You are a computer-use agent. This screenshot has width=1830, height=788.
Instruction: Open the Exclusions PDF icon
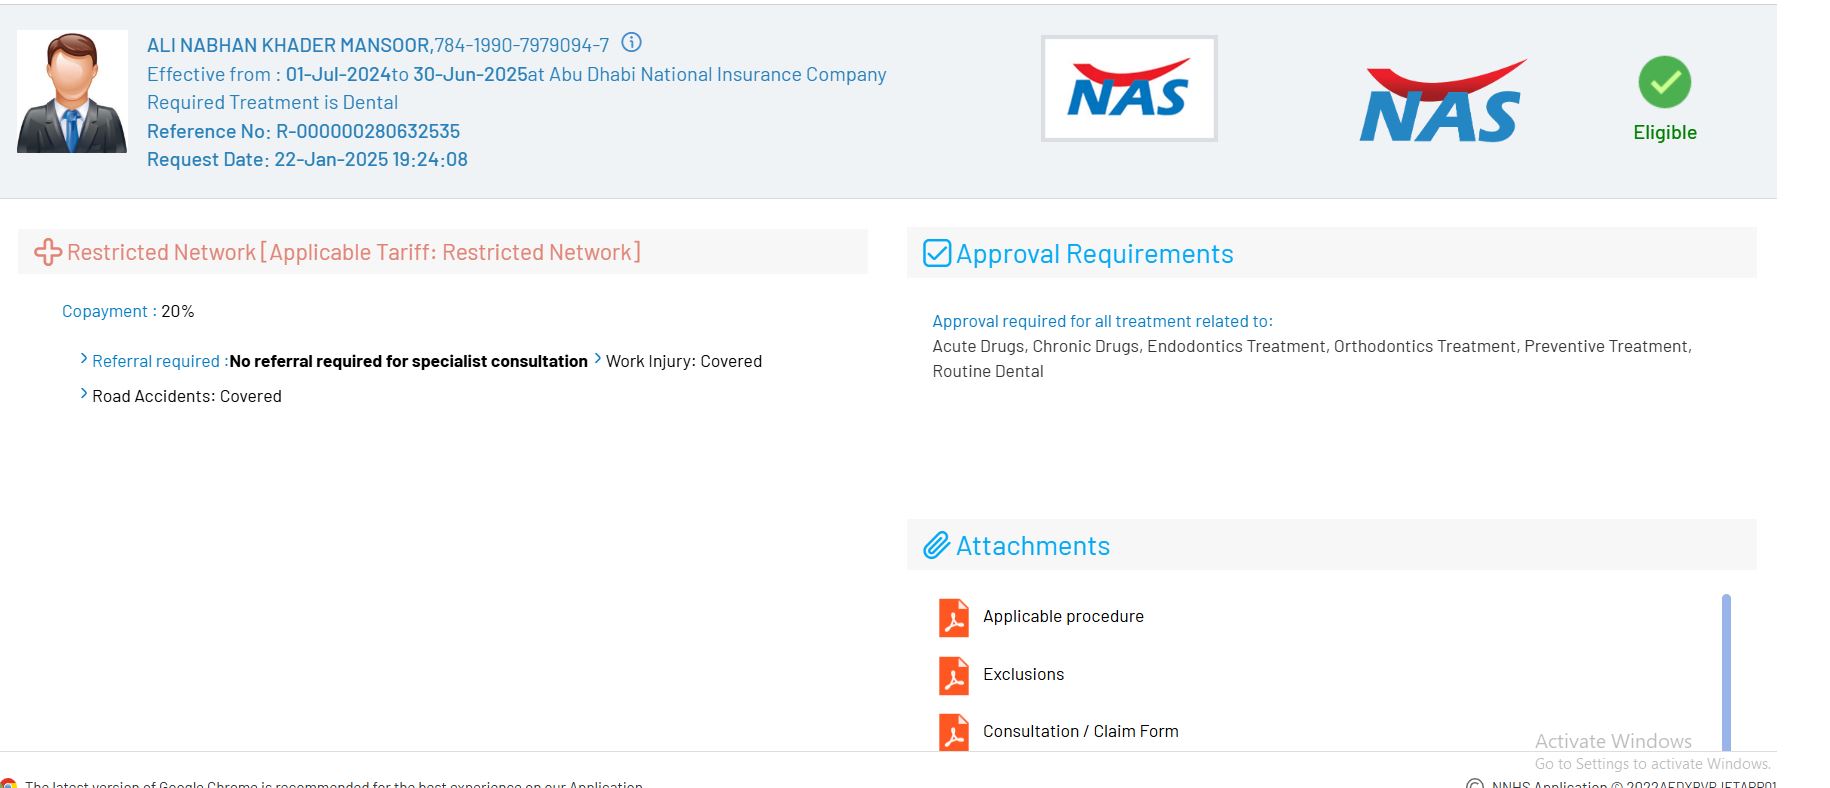point(953,675)
